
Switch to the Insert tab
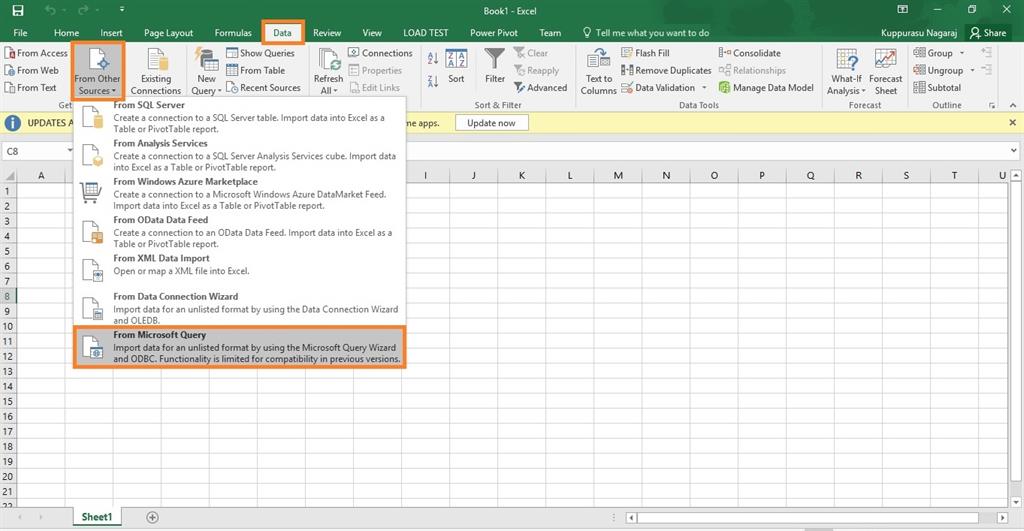[x=111, y=33]
